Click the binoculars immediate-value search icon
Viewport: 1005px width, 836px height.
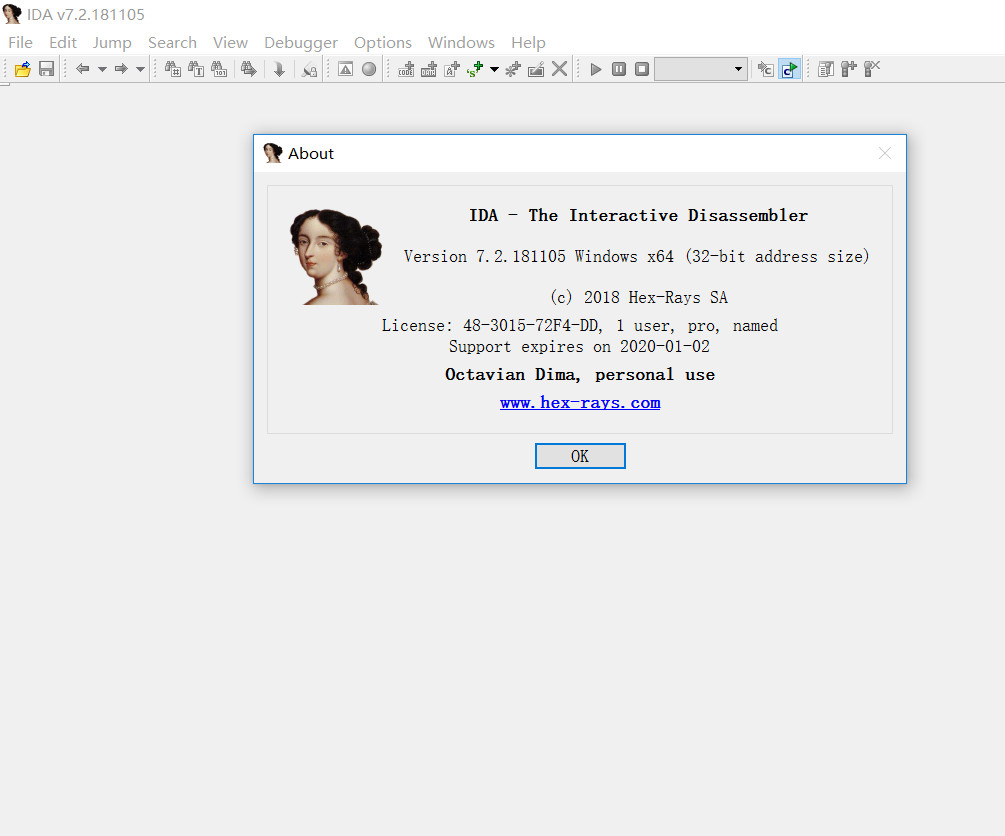click(x=173, y=69)
